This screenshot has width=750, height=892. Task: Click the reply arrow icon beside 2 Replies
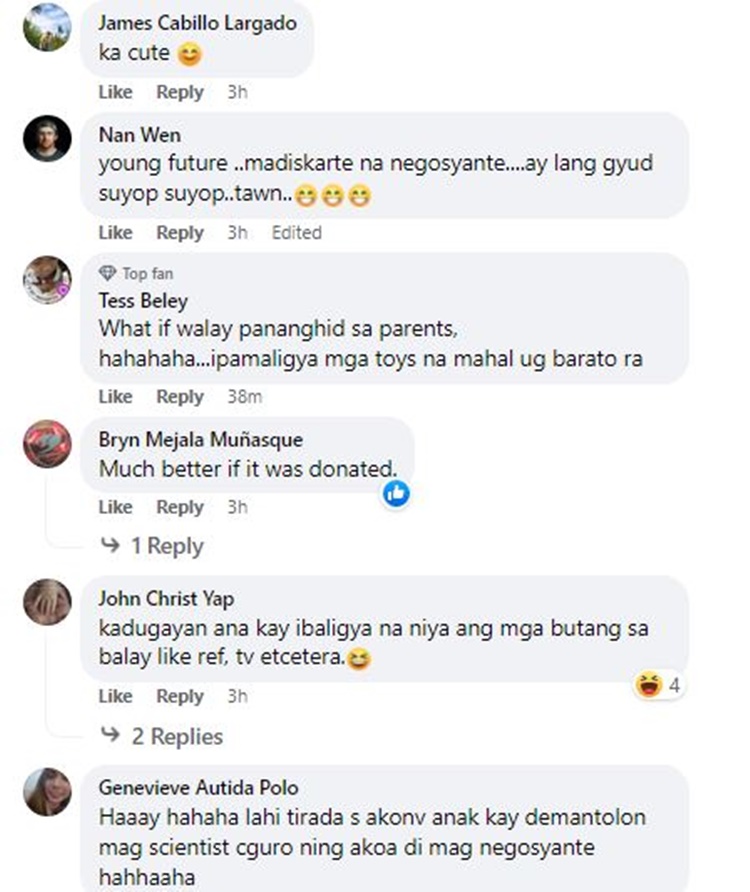tap(110, 735)
